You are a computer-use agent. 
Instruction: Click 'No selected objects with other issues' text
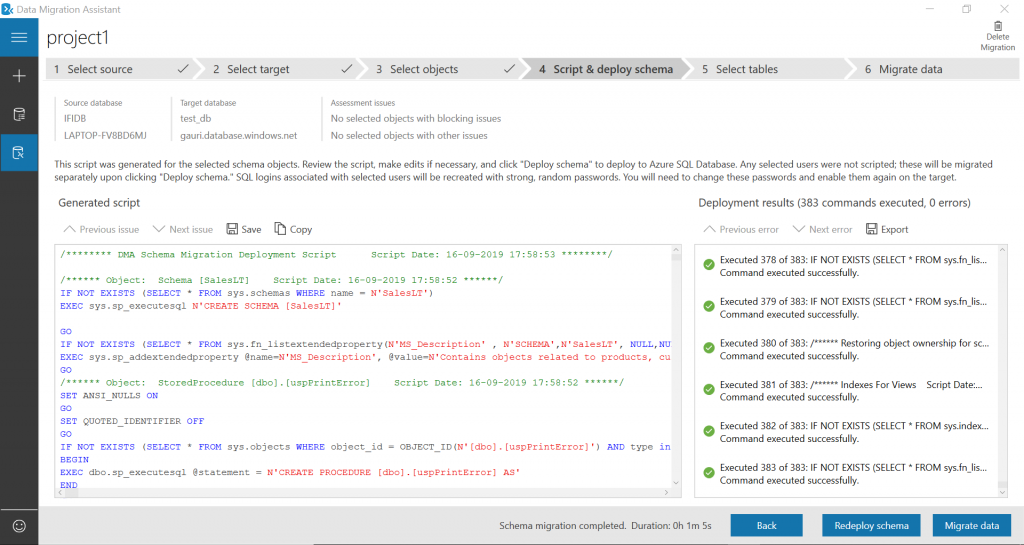(409, 135)
